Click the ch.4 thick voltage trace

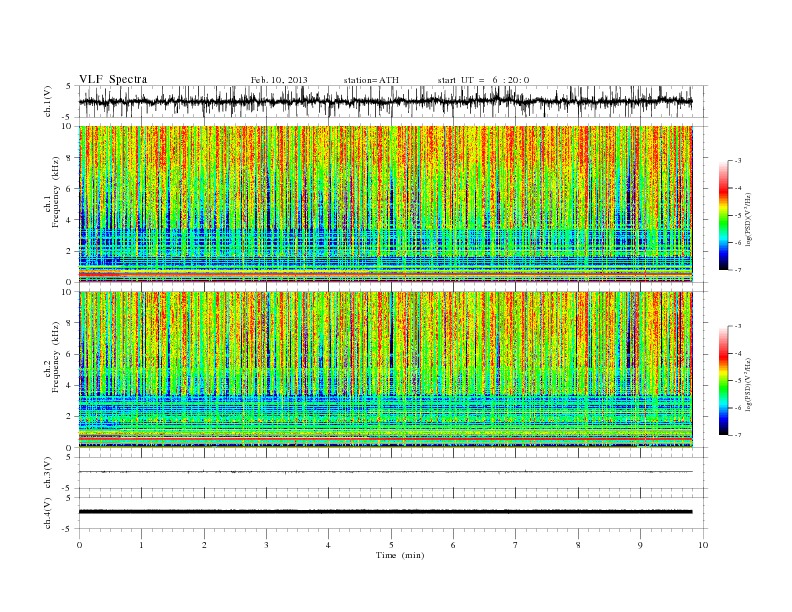click(x=385, y=512)
